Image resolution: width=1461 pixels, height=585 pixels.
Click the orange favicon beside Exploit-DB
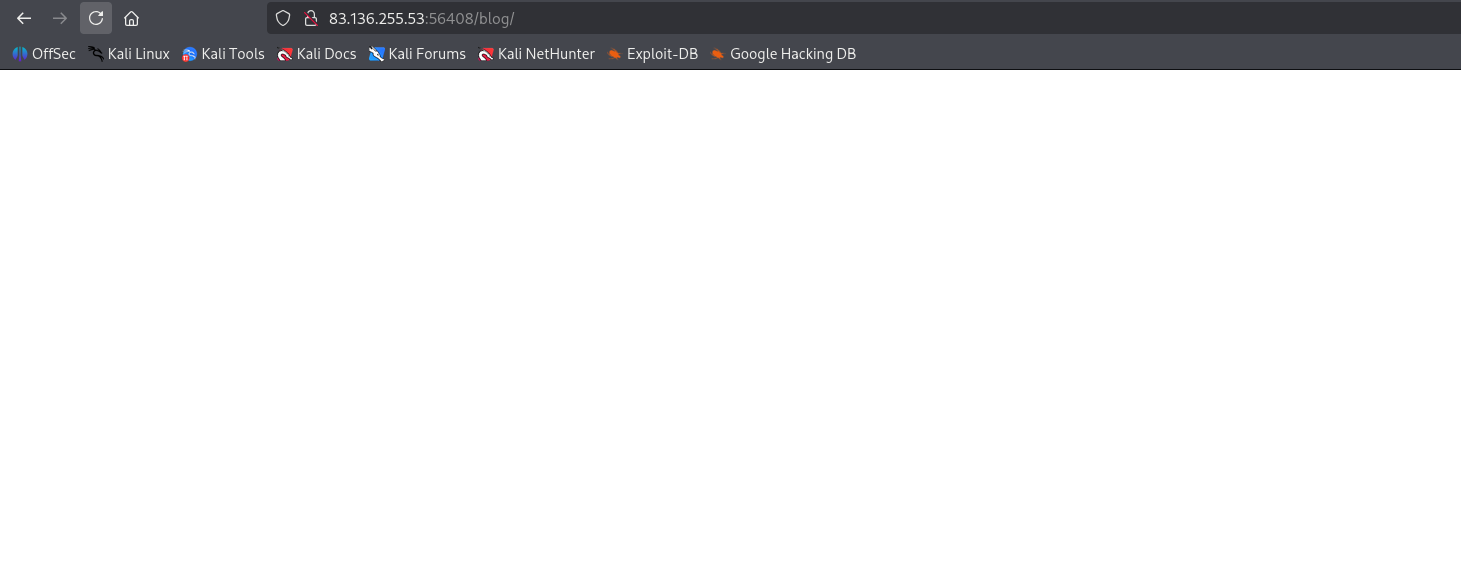[x=615, y=54]
